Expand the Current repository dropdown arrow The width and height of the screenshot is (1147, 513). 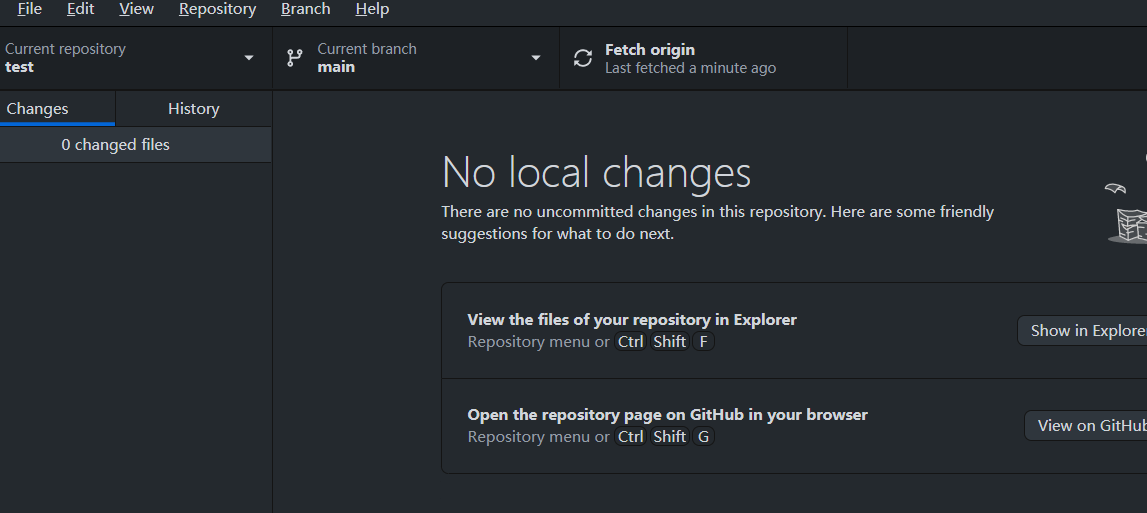point(249,58)
